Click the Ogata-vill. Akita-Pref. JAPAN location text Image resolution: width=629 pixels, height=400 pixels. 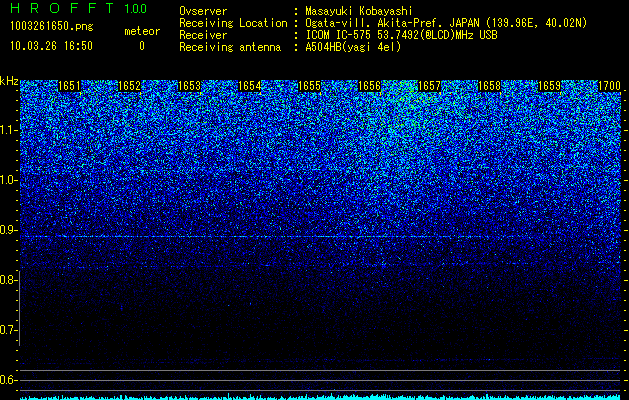446,23
